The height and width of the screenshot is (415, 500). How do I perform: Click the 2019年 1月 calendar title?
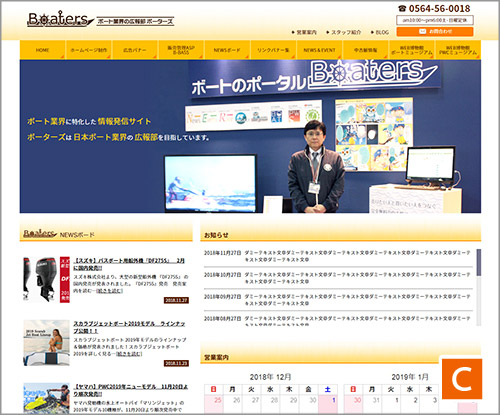click(x=410, y=377)
